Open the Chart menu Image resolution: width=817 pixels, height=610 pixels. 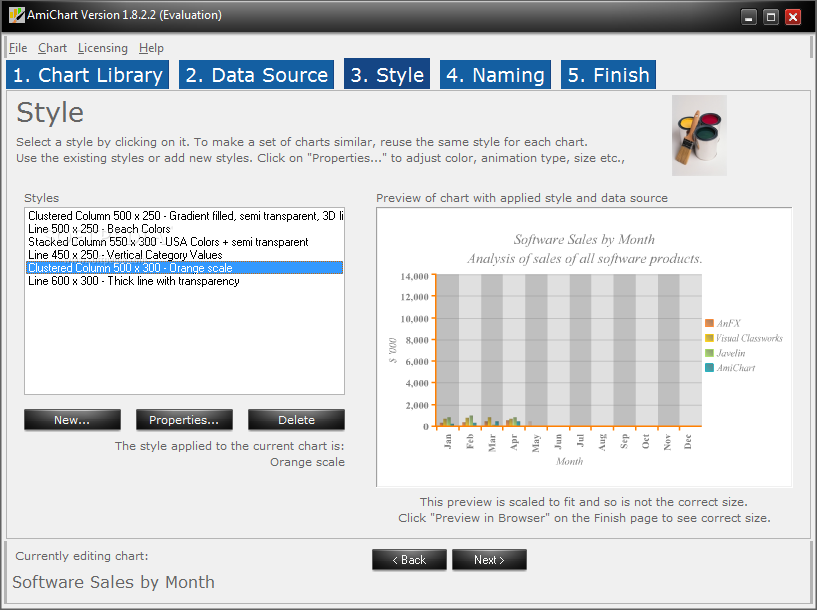(52, 48)
